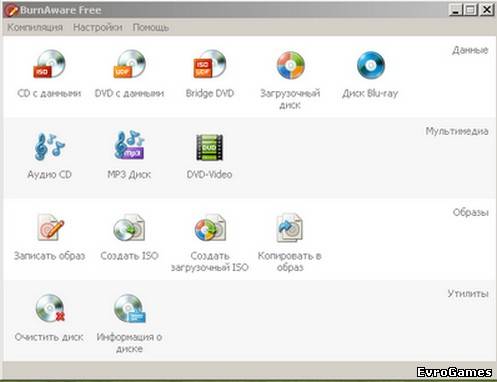Maximize the BurnAware Free window
The height and width of the screenshot is (382, 497).
click(471, 10)
